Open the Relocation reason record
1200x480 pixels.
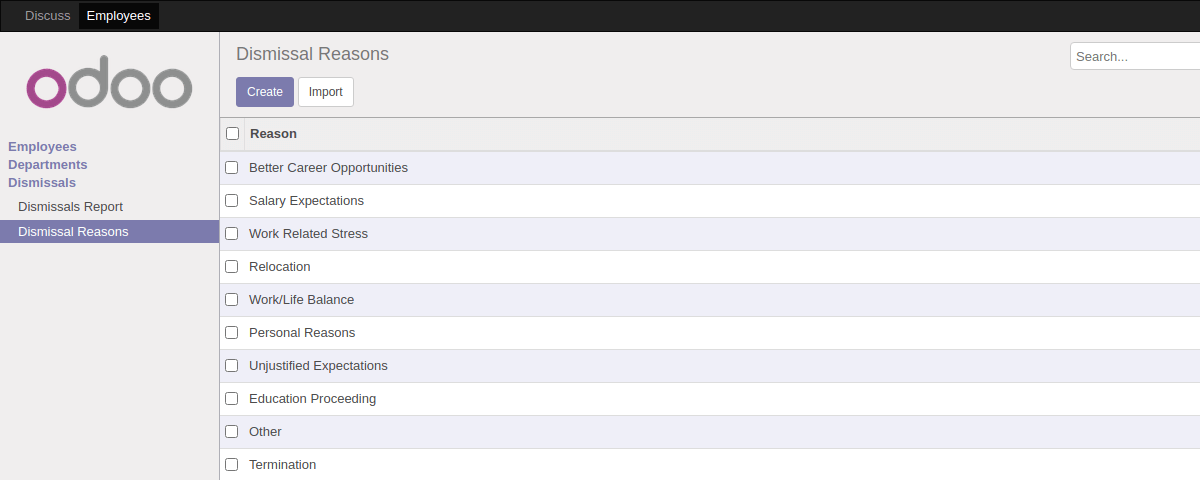[x=280, y=267]
